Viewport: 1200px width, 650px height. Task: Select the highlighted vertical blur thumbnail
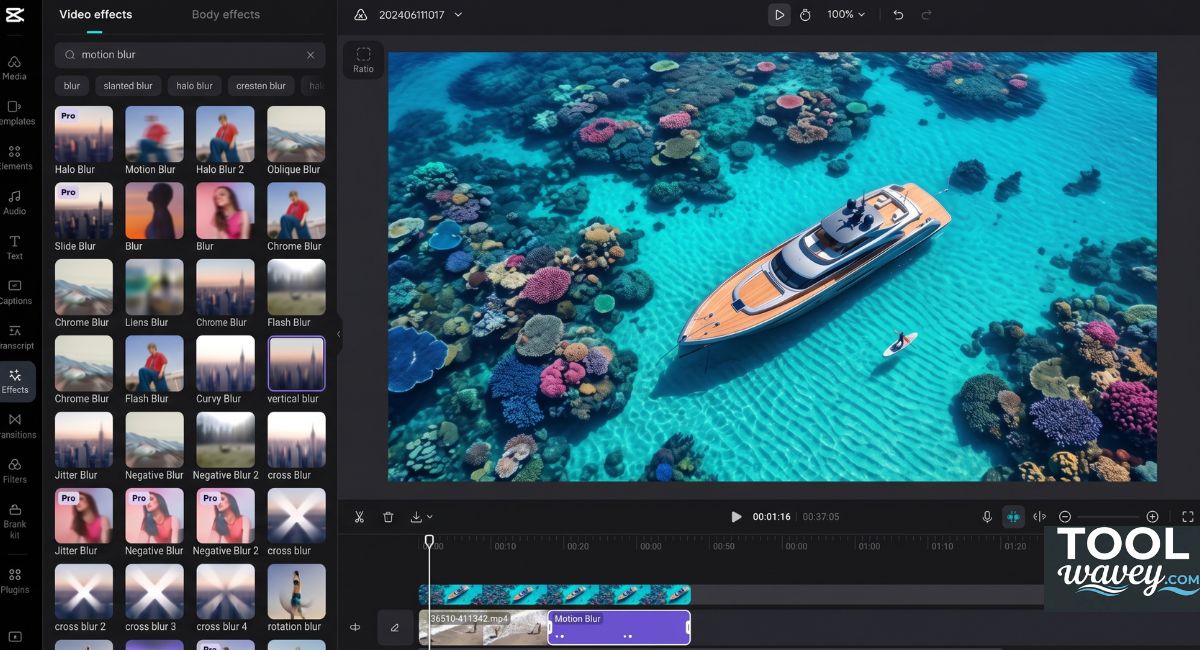pos(296,364)
